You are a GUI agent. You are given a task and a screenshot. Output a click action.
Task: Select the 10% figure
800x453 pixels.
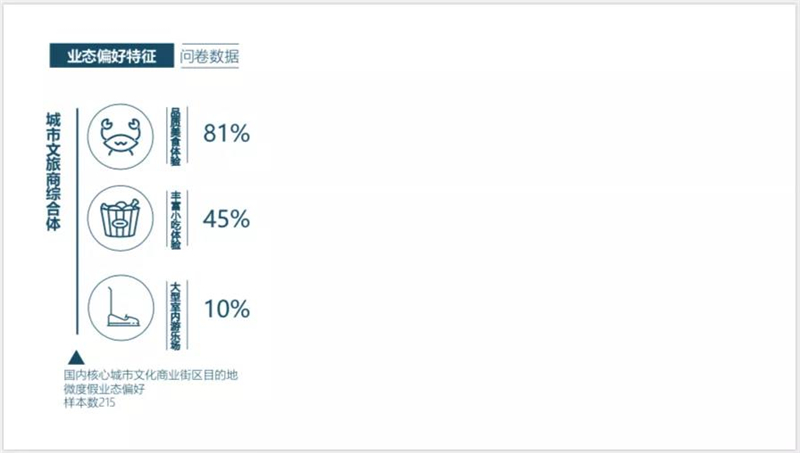(x=226, y=308)
